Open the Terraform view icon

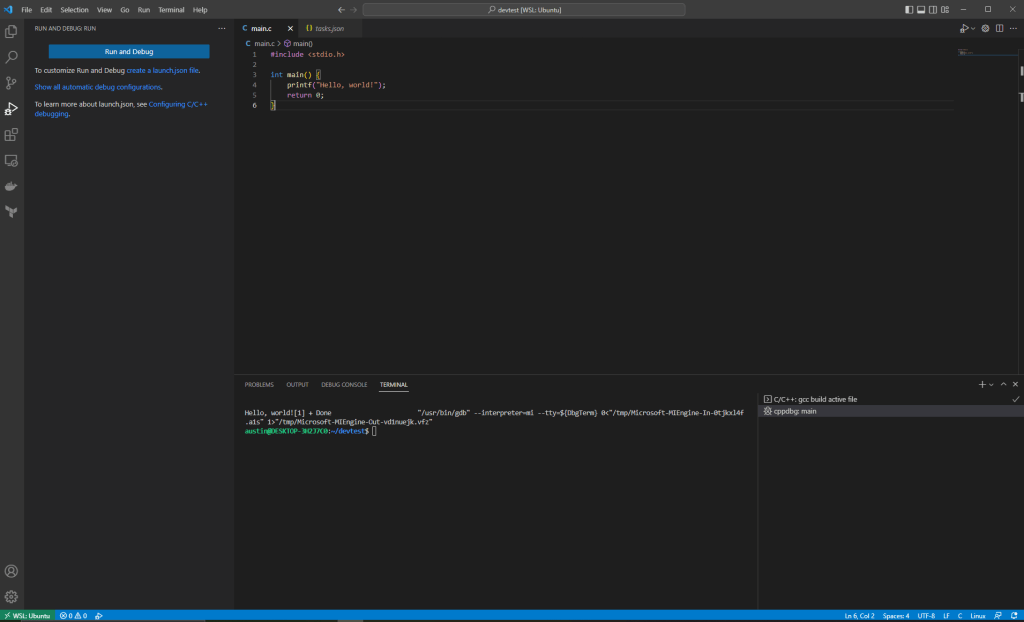pyautogui.click(x=12, y=211)
